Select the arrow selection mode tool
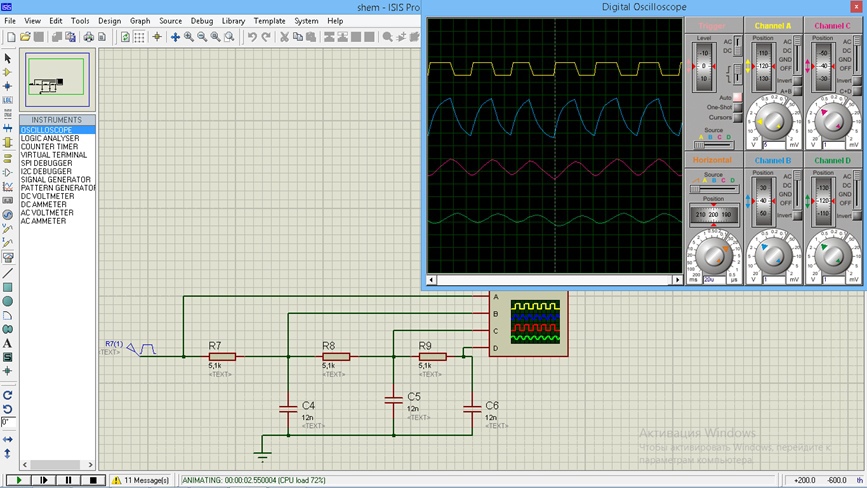This screenshot has width=867, height=488. coord(8,58)
